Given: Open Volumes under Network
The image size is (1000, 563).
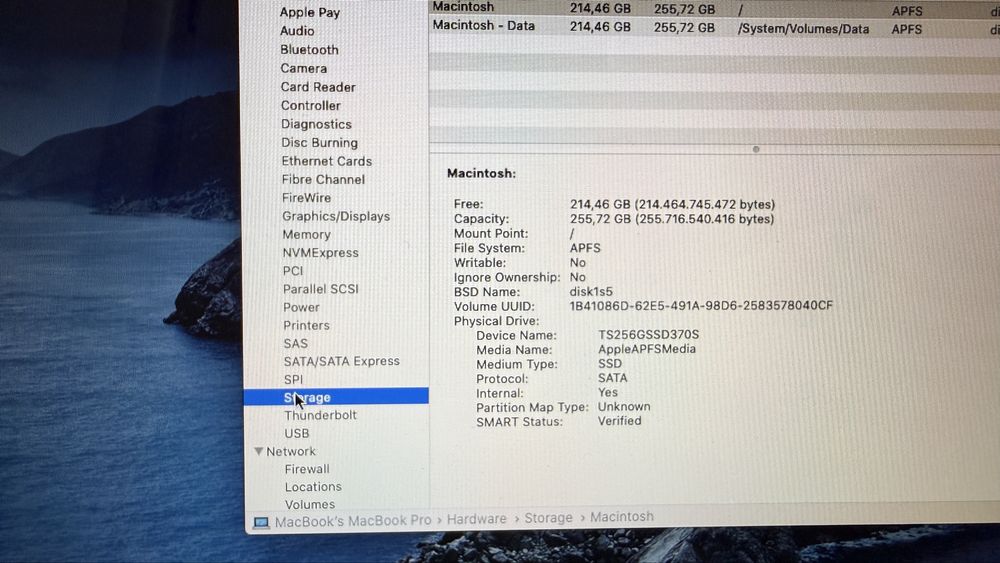Looking at the screenshot, I should point(309,504).
